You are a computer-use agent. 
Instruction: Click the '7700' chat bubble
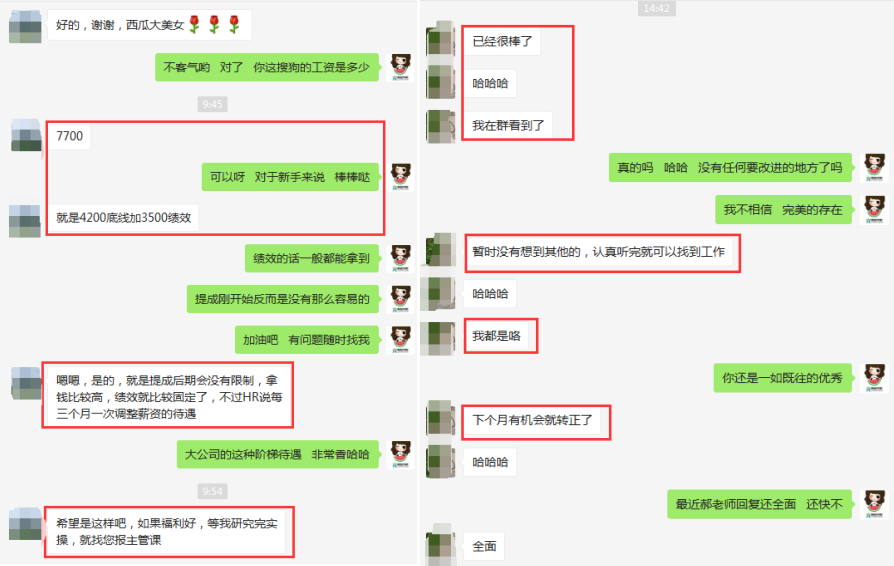[70, 136]
